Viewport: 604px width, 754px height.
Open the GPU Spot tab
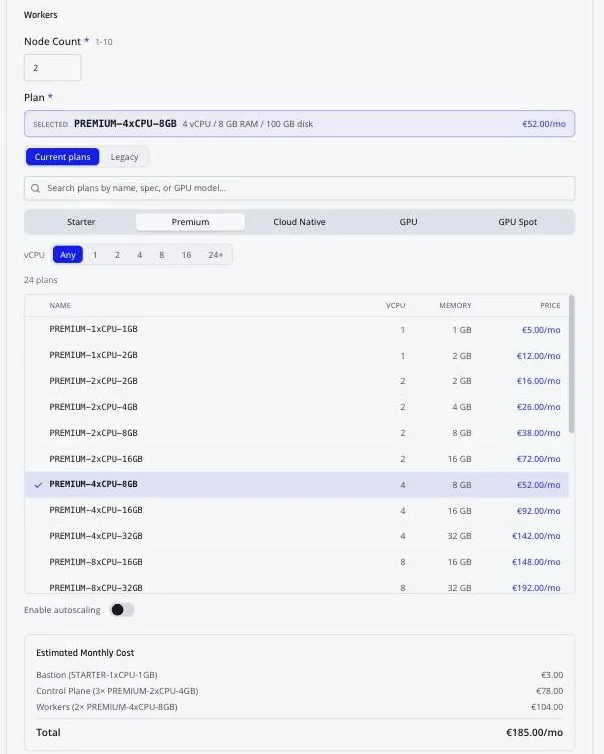pos(517,222)
